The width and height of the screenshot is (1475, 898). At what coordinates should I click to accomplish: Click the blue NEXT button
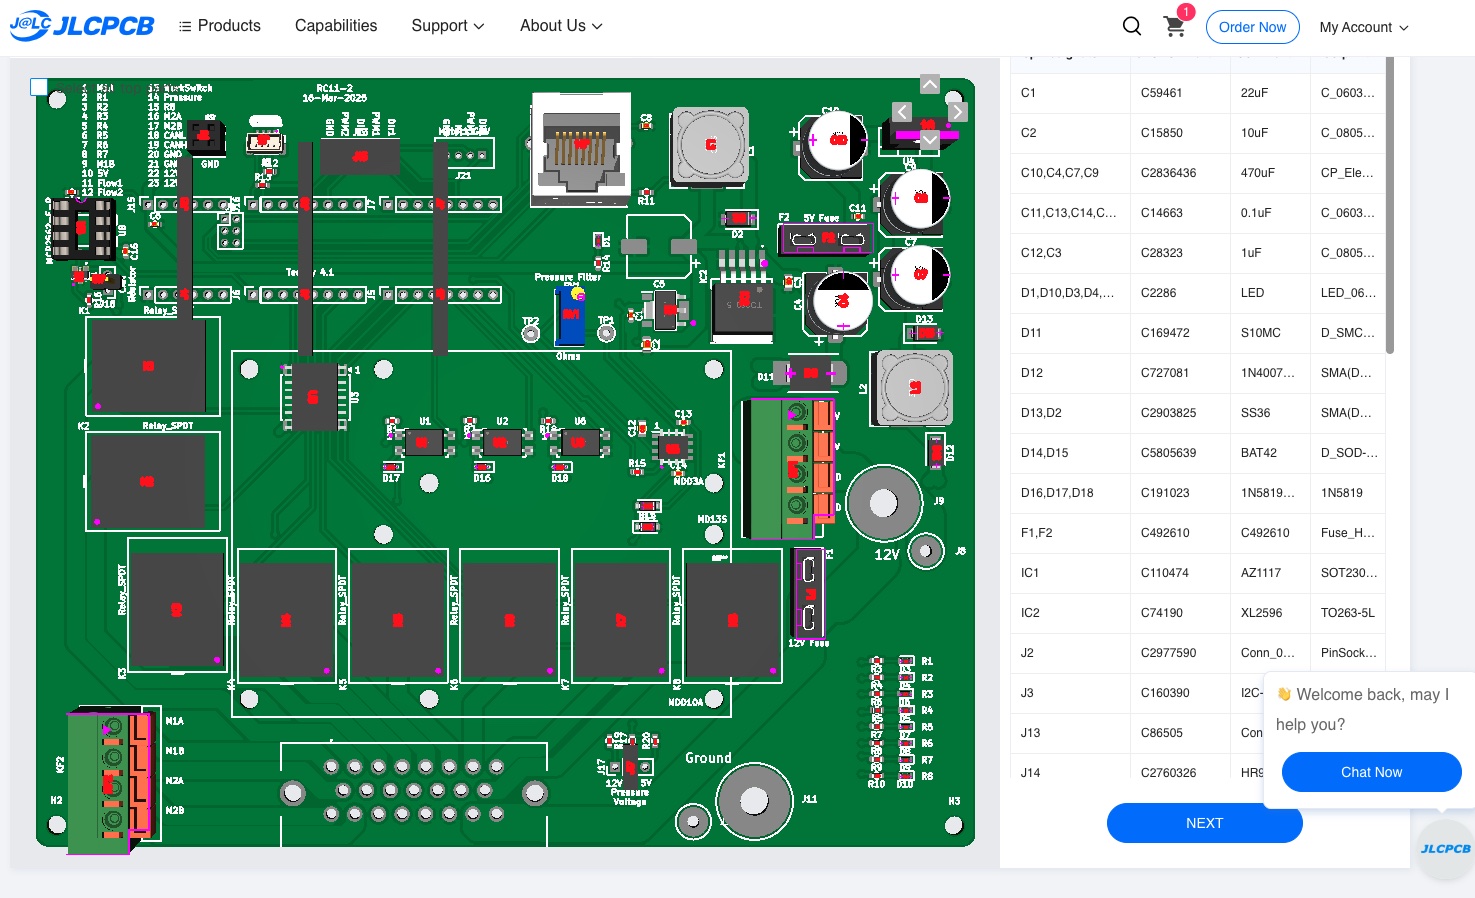pos(1204,823)
